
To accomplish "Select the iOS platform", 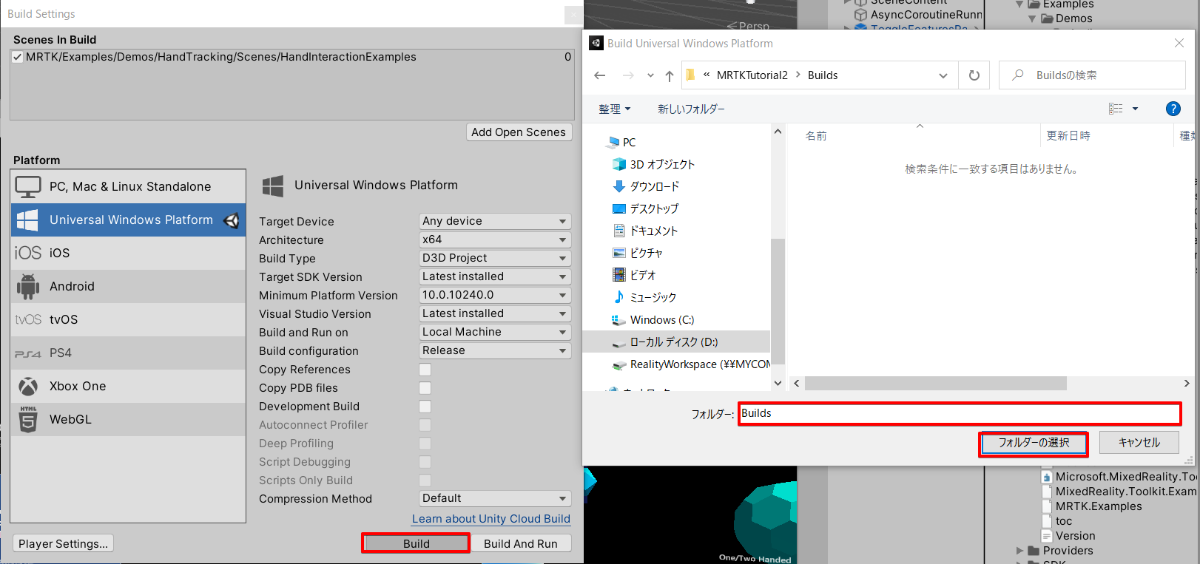I will [x=128, y=253].
